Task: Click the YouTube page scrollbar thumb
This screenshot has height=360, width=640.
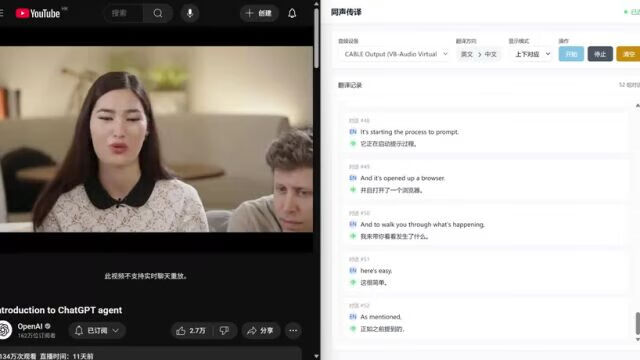Action: (x=316, y=39)
